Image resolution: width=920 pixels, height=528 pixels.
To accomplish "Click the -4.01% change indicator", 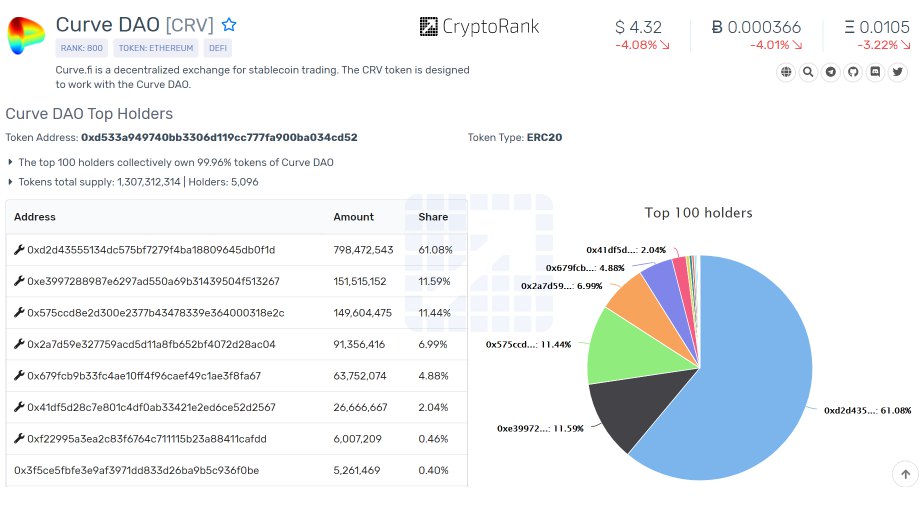I will tap(776, 45).
